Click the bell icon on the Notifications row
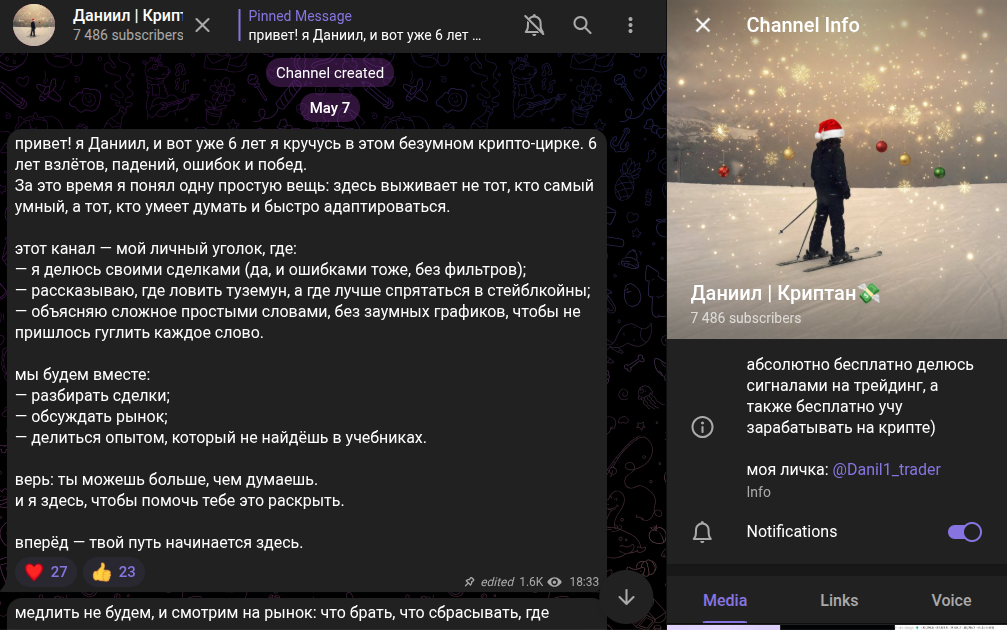Image resolution: width=1007 pixels, height=630 pixels. (x=702, y=531)
